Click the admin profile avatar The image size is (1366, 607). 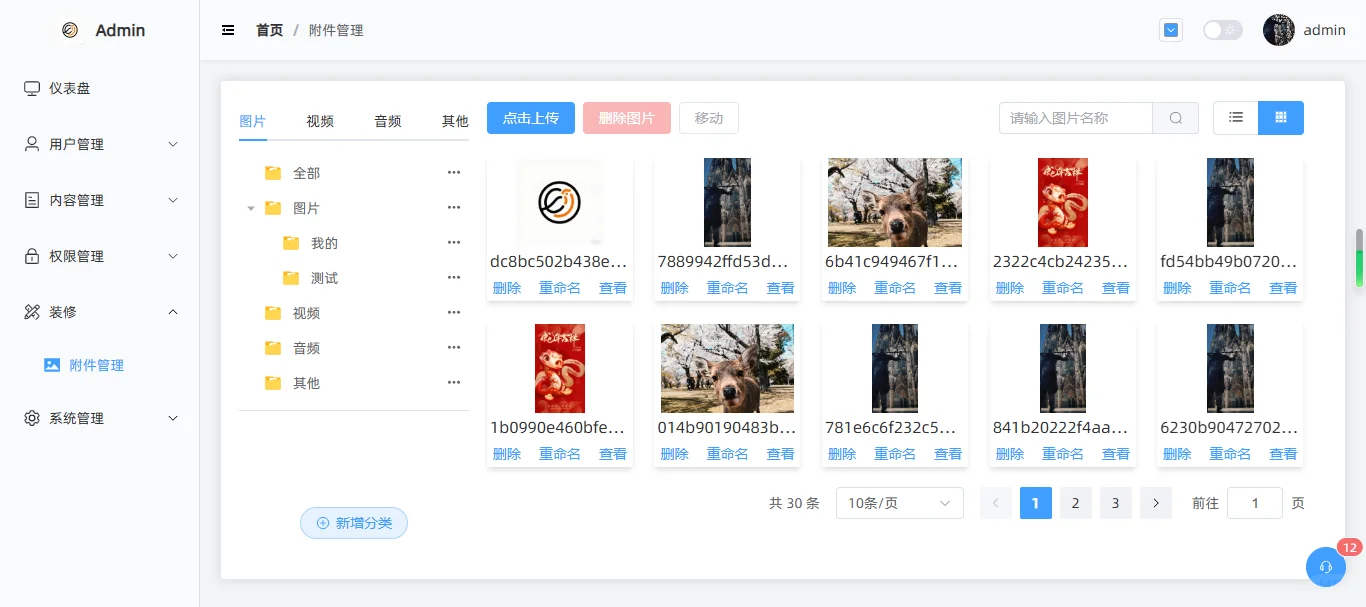coord(1278,30)
